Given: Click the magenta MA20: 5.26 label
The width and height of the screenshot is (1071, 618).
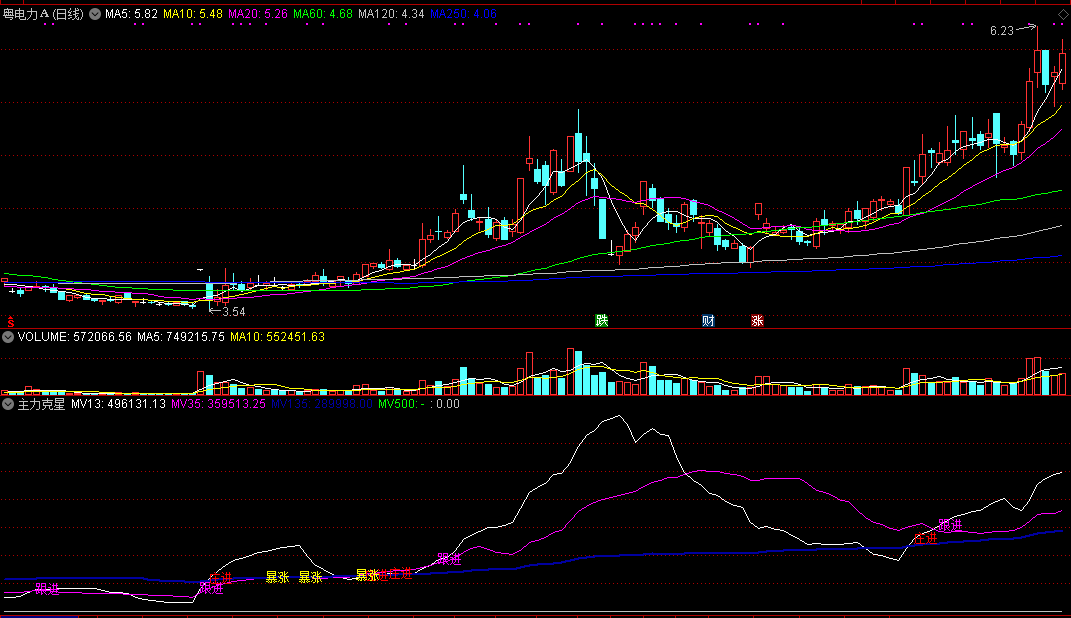Looking at the screenshot, I should [x=258, y=14].
